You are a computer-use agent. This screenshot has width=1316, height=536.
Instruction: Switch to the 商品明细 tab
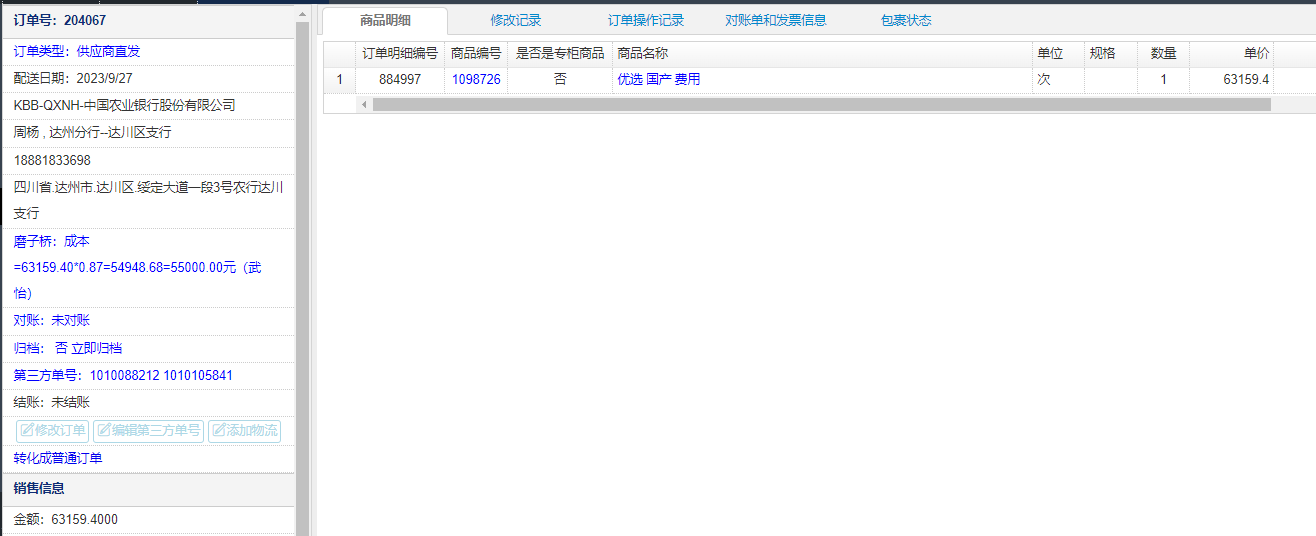tap(385, 20)
